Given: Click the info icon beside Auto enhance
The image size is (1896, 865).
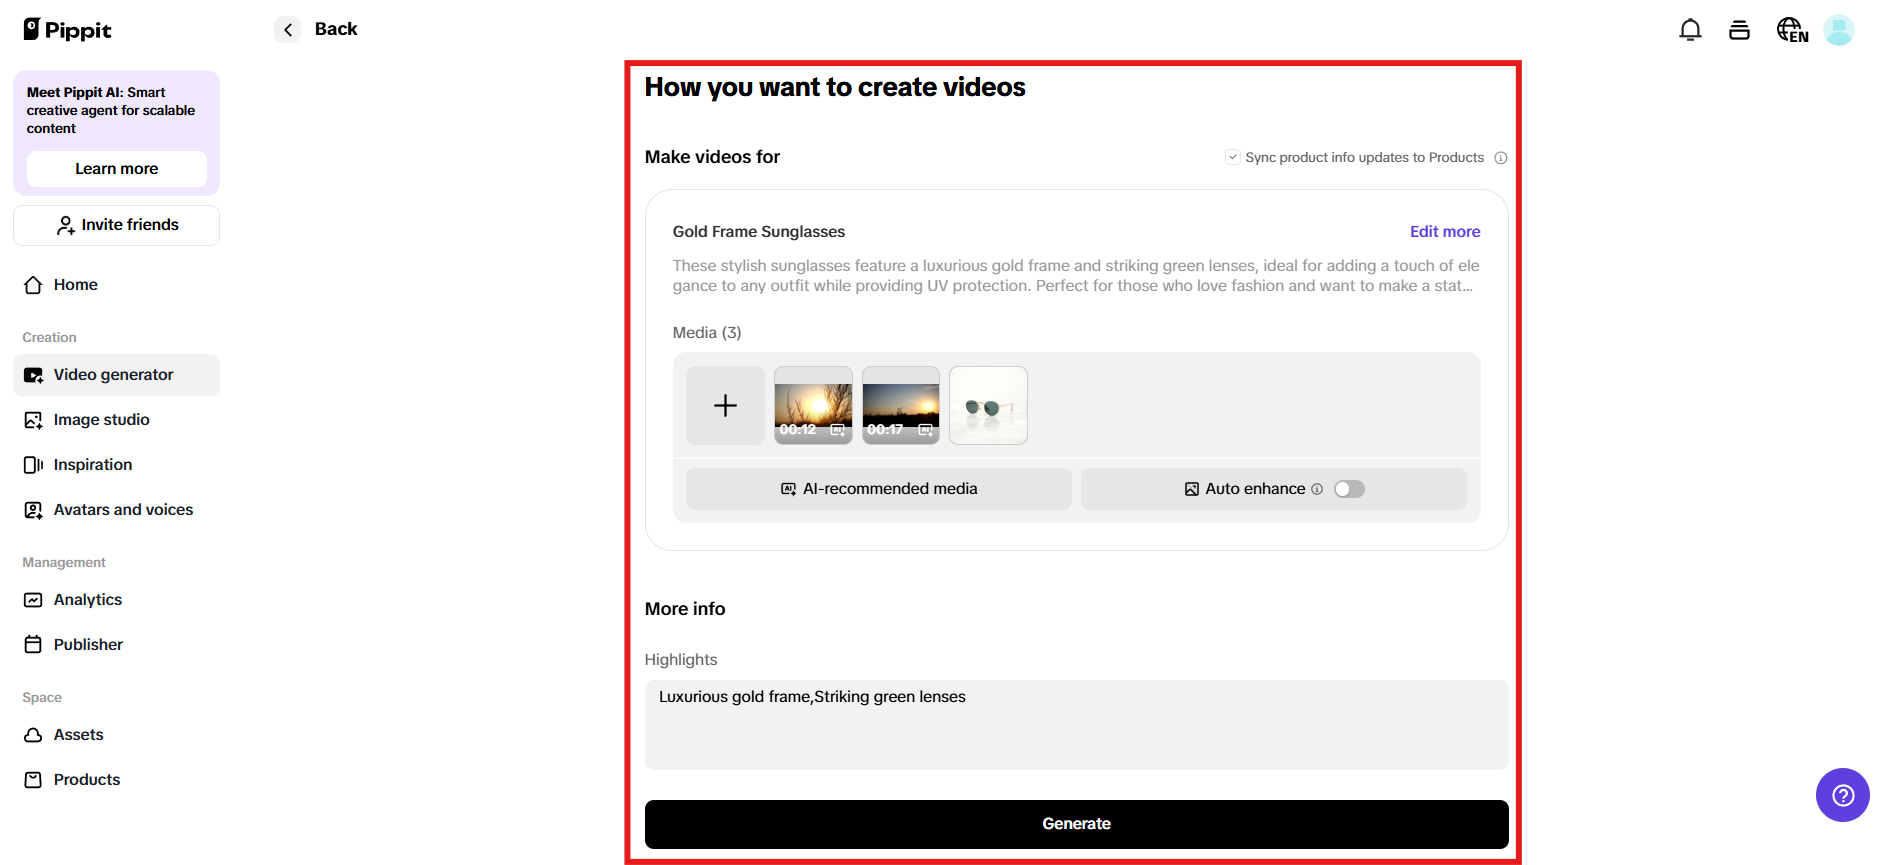Looking at the screenshot, I should [1317, 489].
